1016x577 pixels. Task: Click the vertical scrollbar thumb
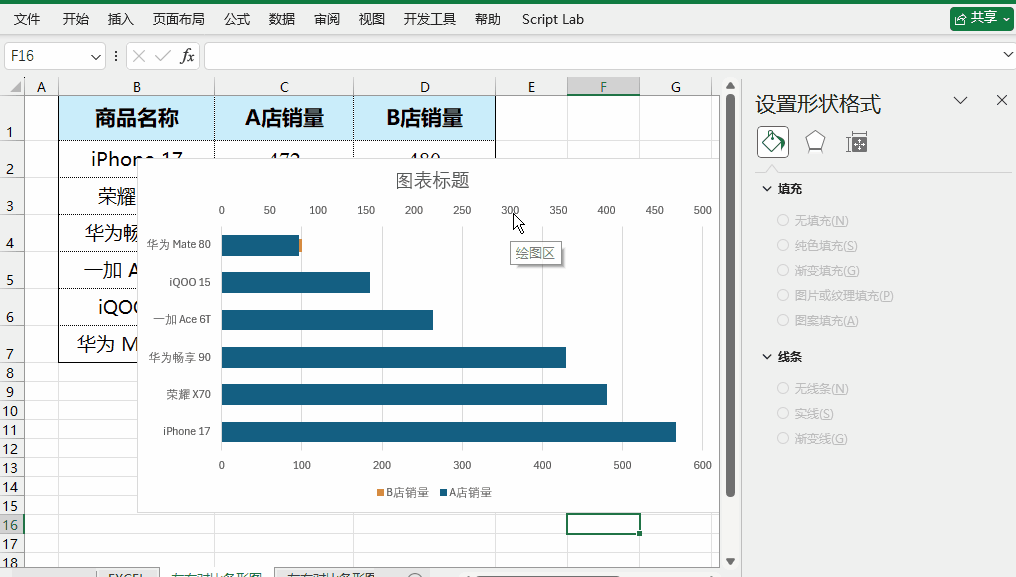(x=730, y=296)
